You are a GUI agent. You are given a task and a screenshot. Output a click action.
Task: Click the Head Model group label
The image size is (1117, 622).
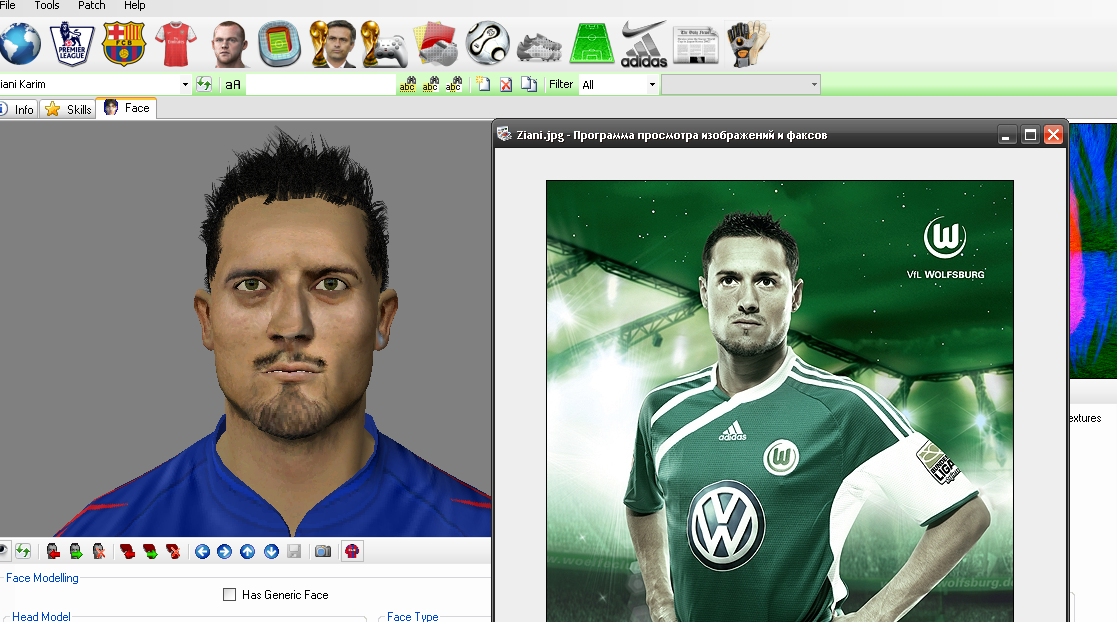point(41,616)
